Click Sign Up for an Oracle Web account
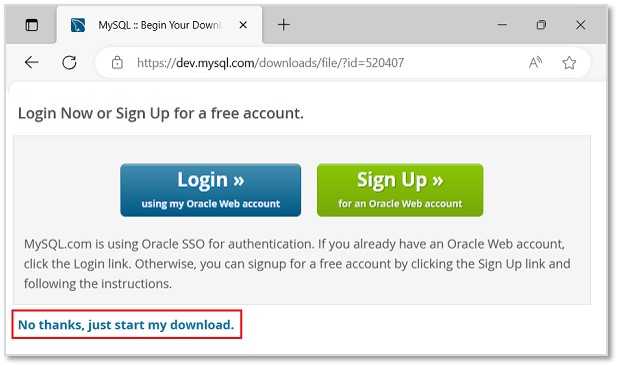This screenshot has height=367, width=619. click(x=400, y=190)
